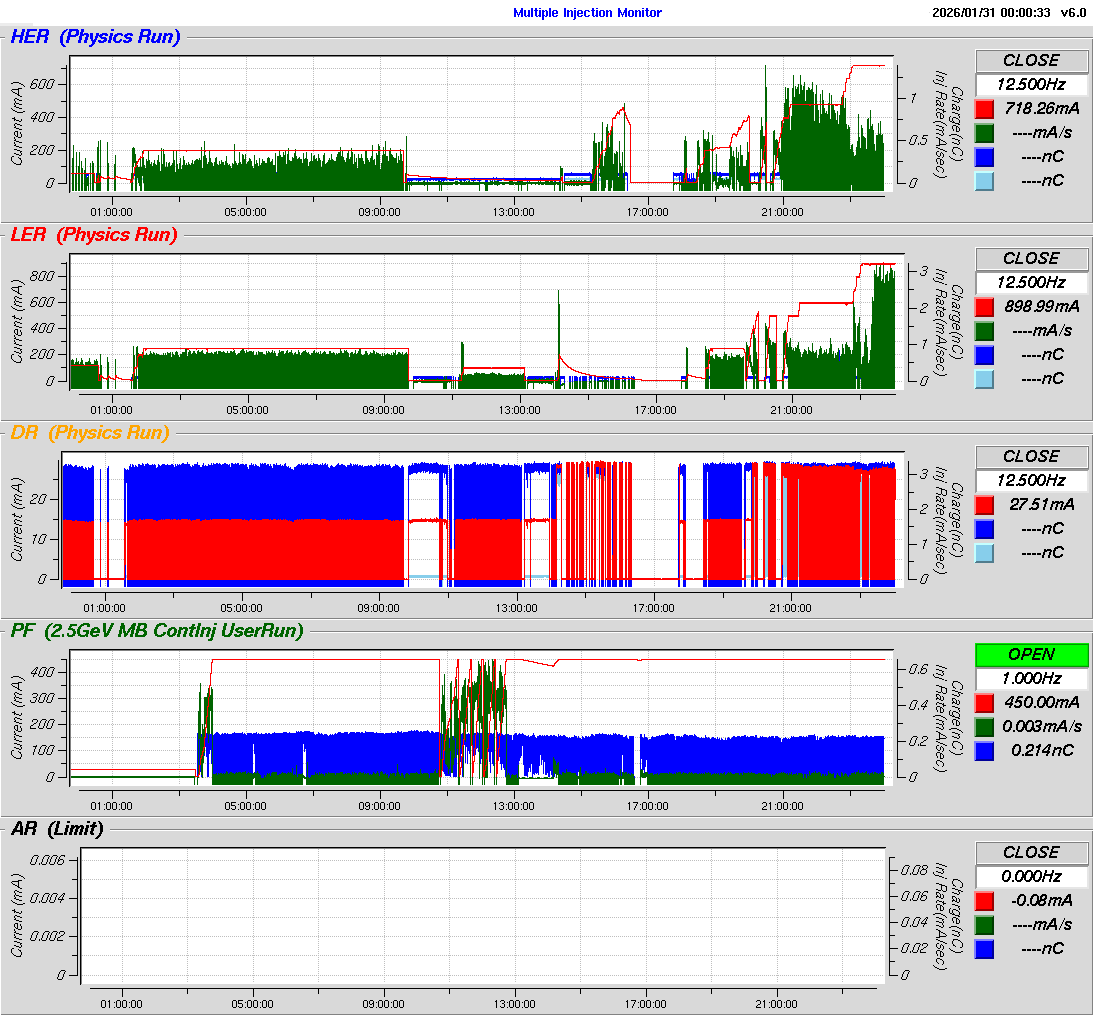The height and width of the screenshot is (1015, 1093).
Task: Click the PF (2.5GeV MB ContInj UserRun) title
Action: click(x=156, y=630)
